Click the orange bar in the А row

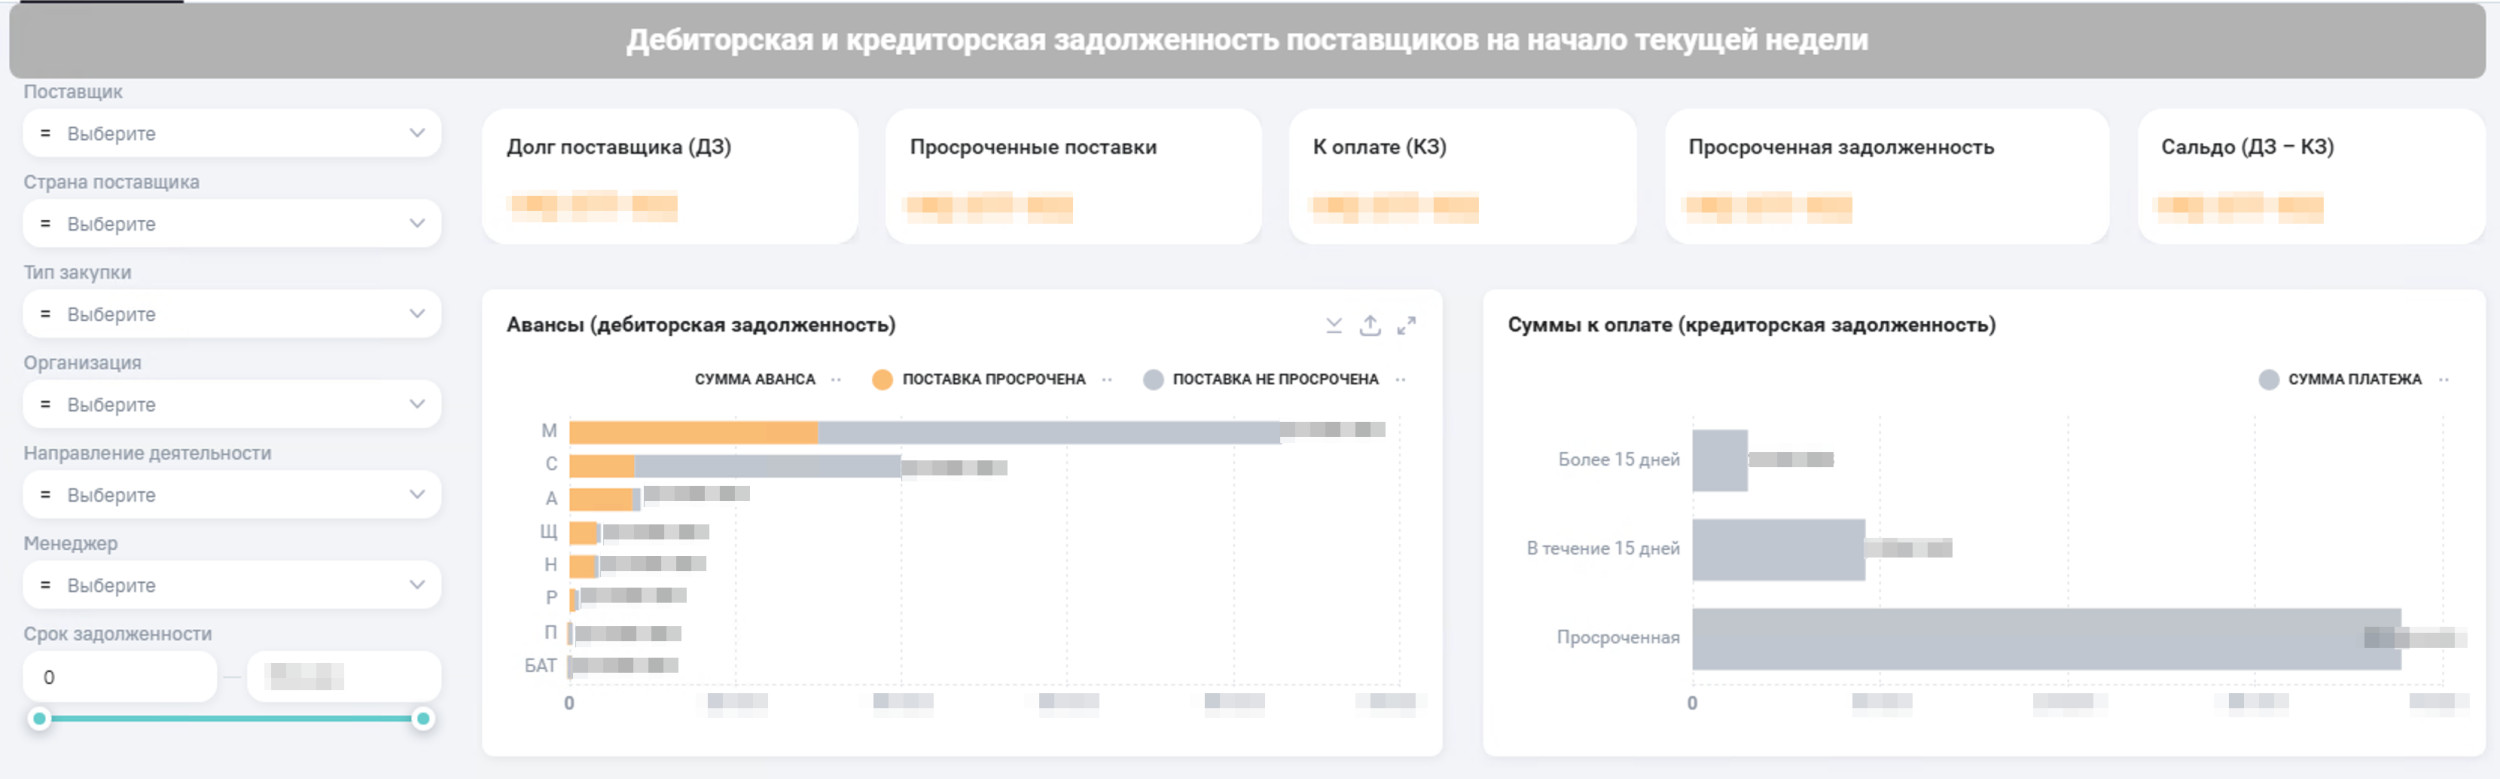click(x=602, y=499)
